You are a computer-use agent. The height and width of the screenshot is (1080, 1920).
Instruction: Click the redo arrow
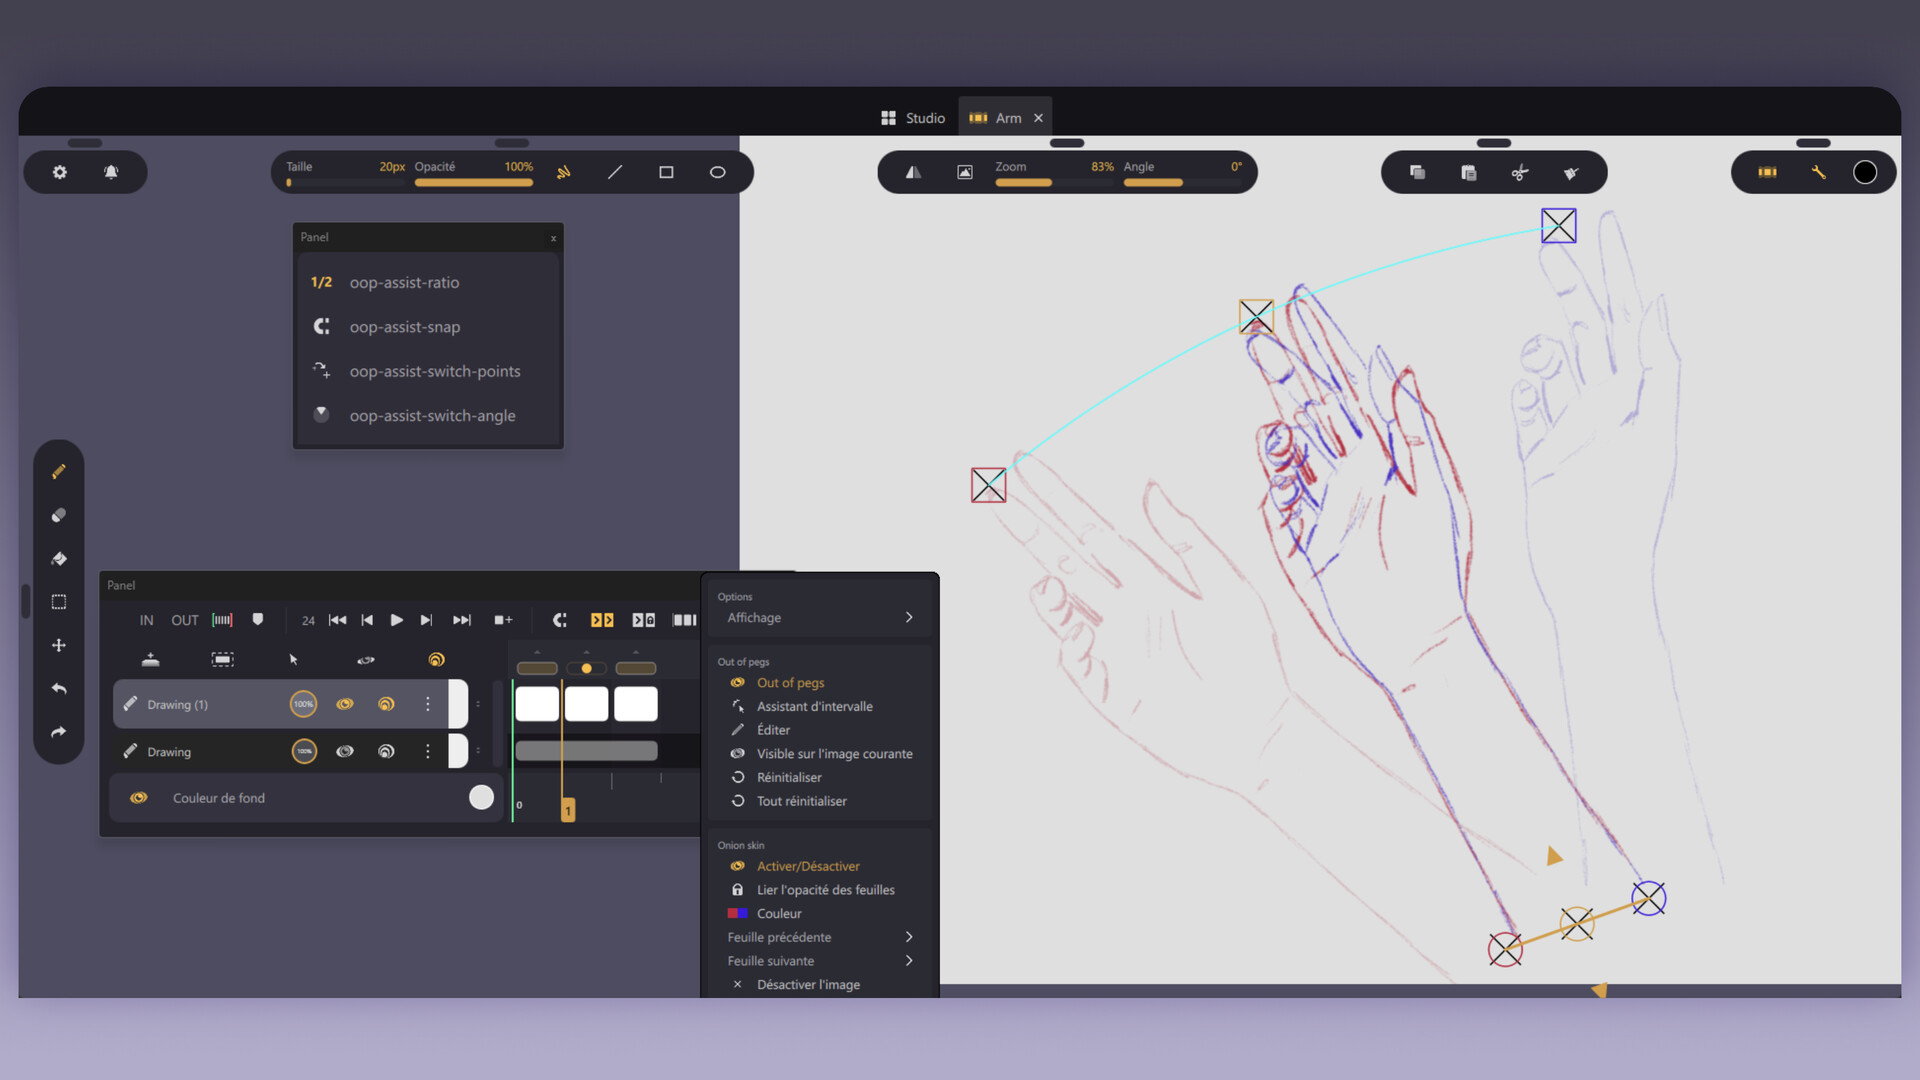(x=59, y=732)
